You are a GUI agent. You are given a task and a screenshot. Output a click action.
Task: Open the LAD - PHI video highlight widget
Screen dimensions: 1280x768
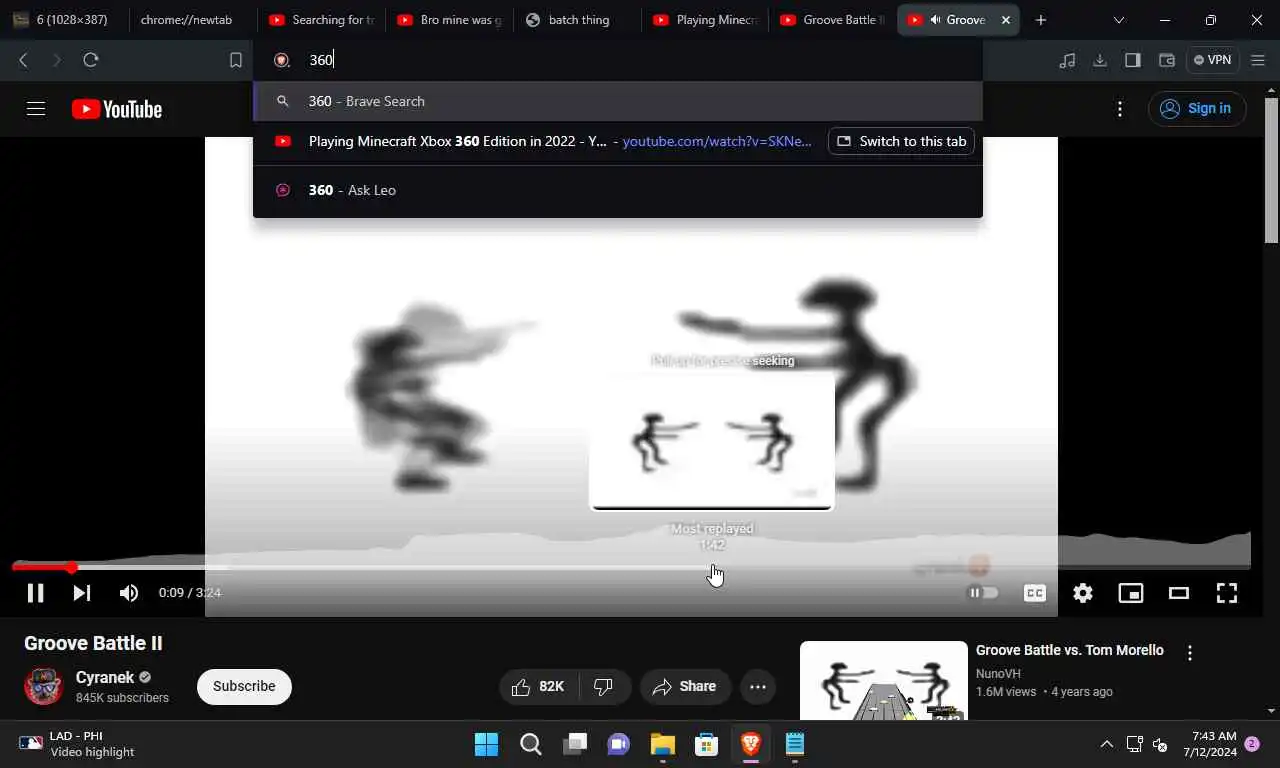[x=78, y=744]
